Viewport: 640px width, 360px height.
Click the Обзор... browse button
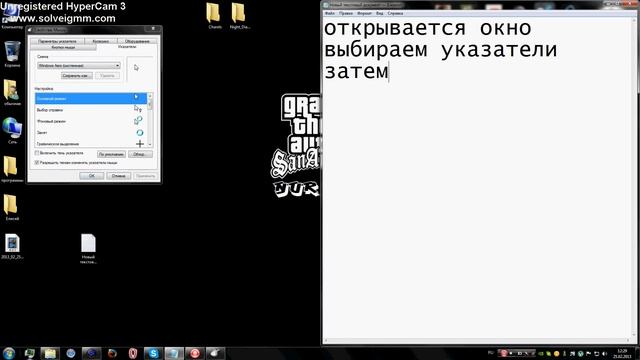[140, 154]
